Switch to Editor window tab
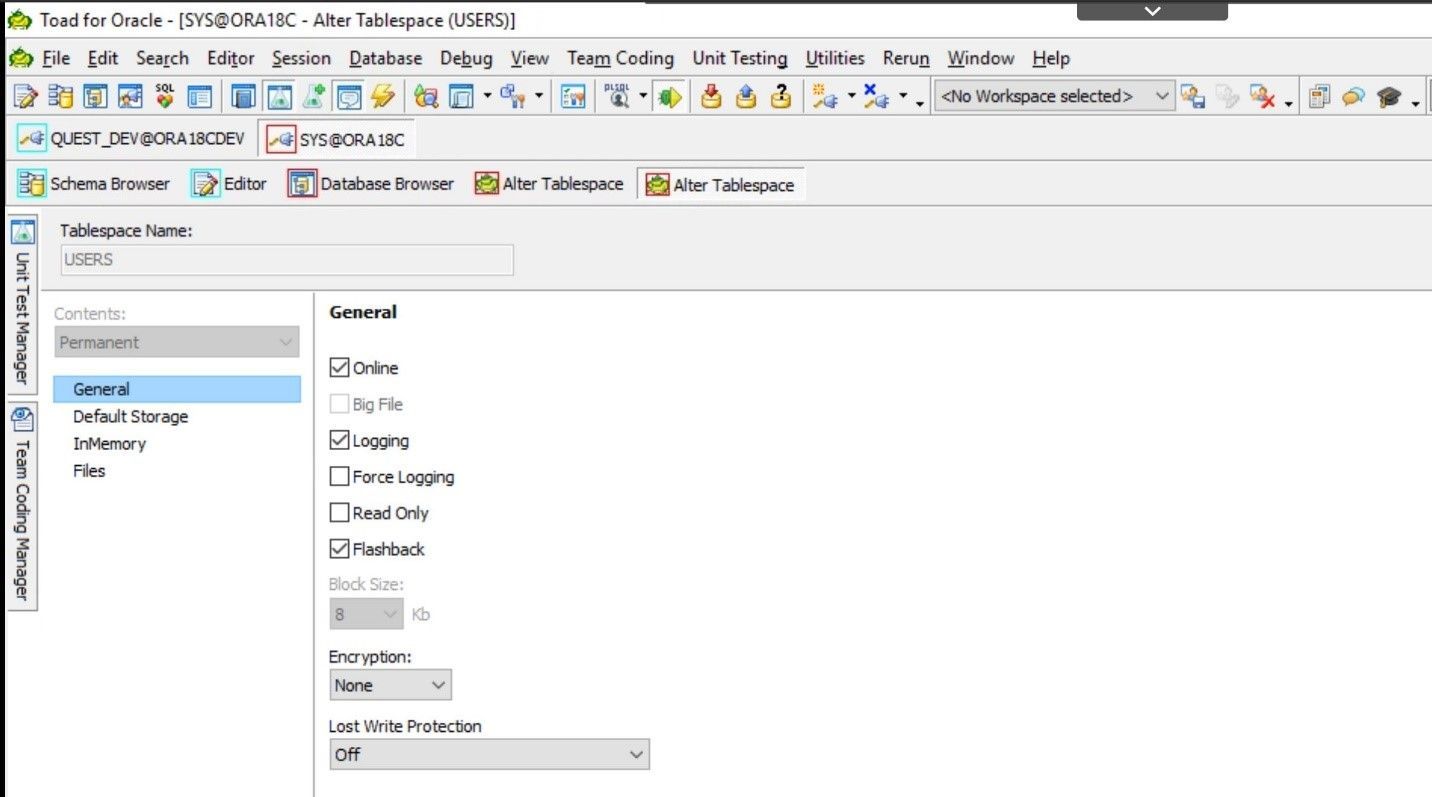Viewport: 1432px width, 797px height. coord(229,184)
